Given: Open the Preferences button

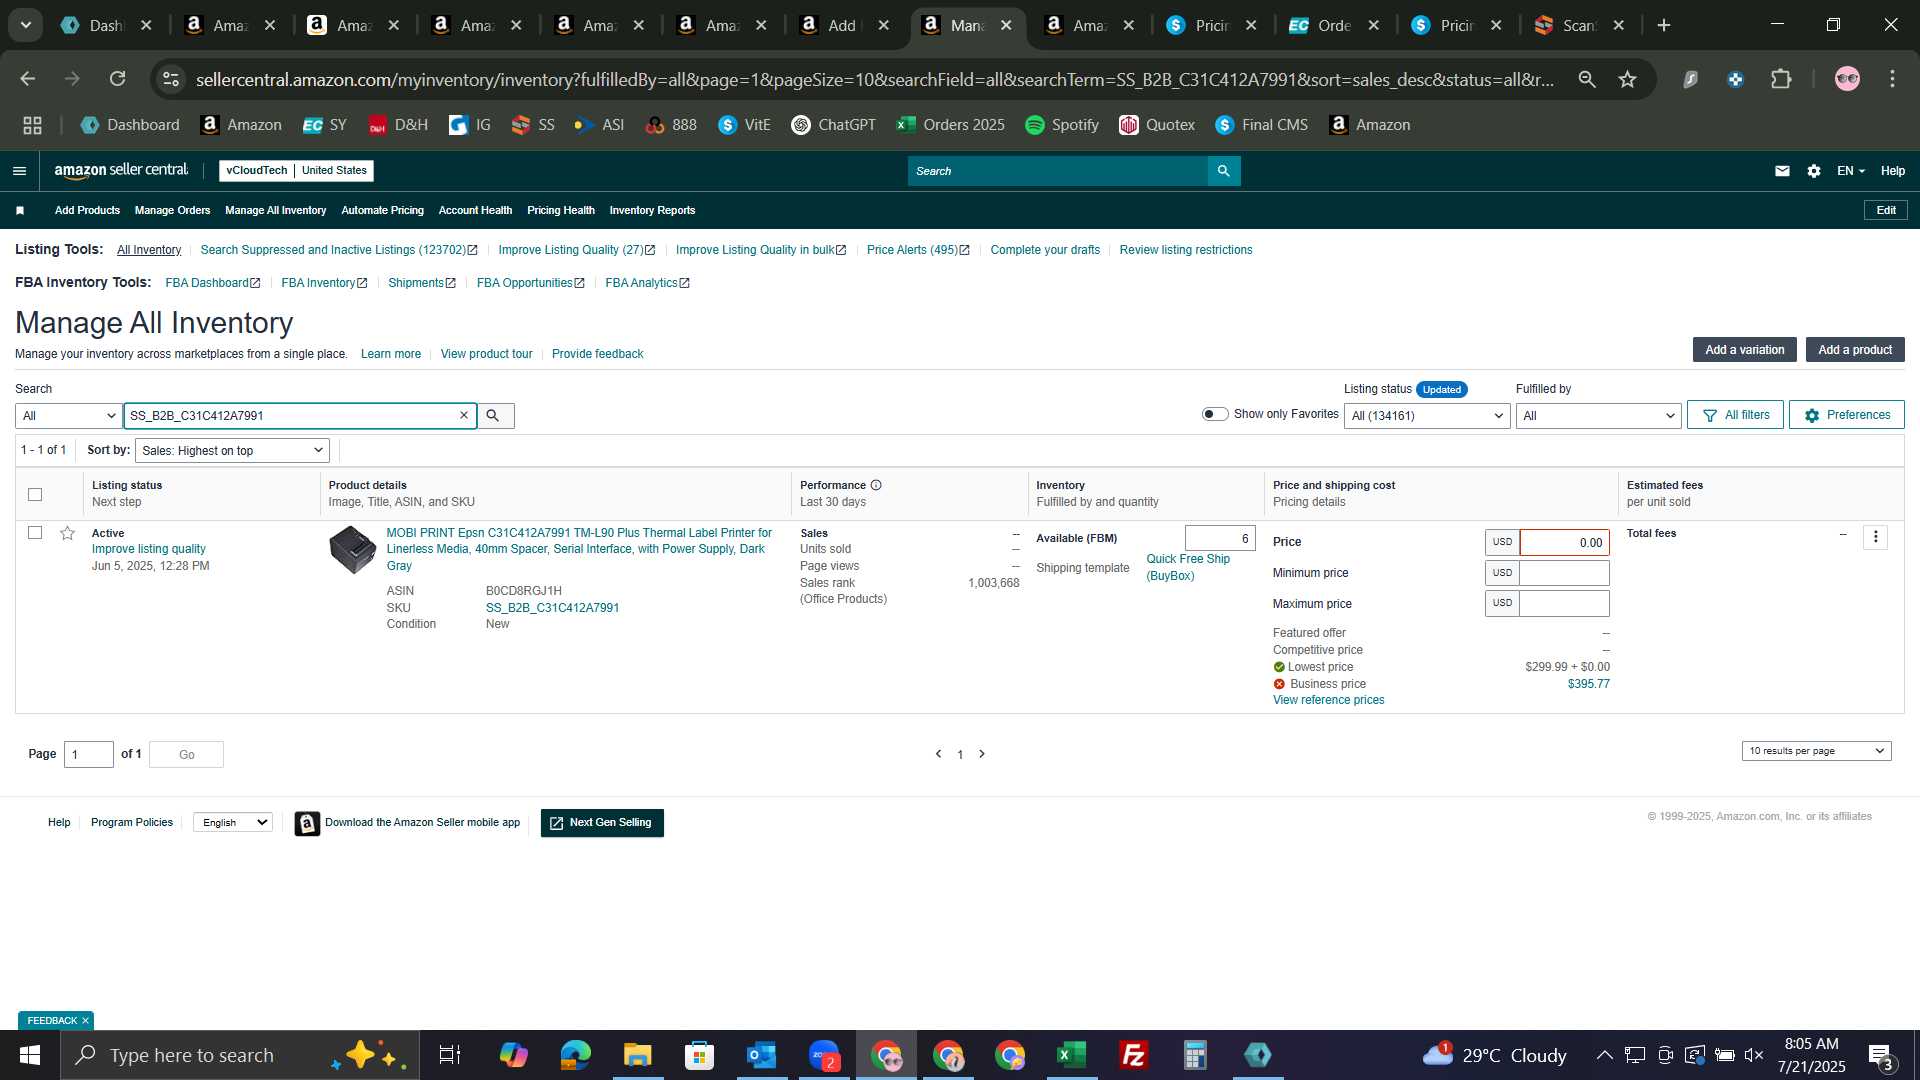Looking at the screenshot, I should pyautogui.click(x=1846, y=415).
